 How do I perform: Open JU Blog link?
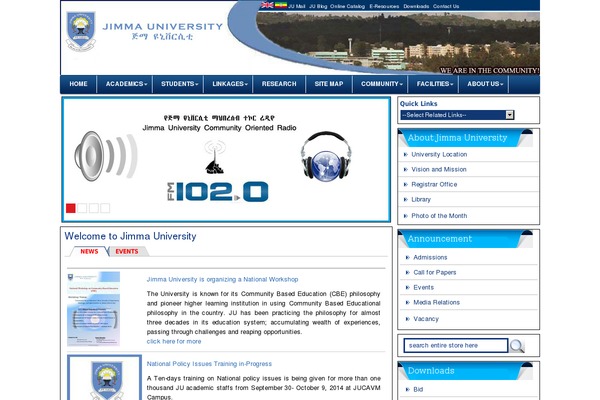tap(318, 6)
